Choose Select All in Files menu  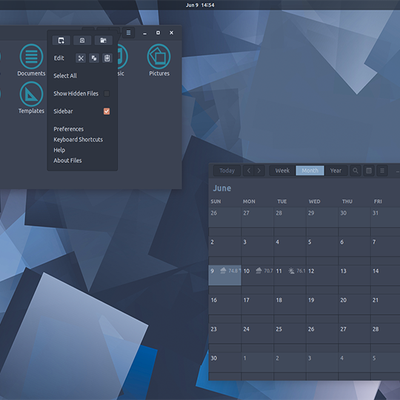tap(65, 76)
